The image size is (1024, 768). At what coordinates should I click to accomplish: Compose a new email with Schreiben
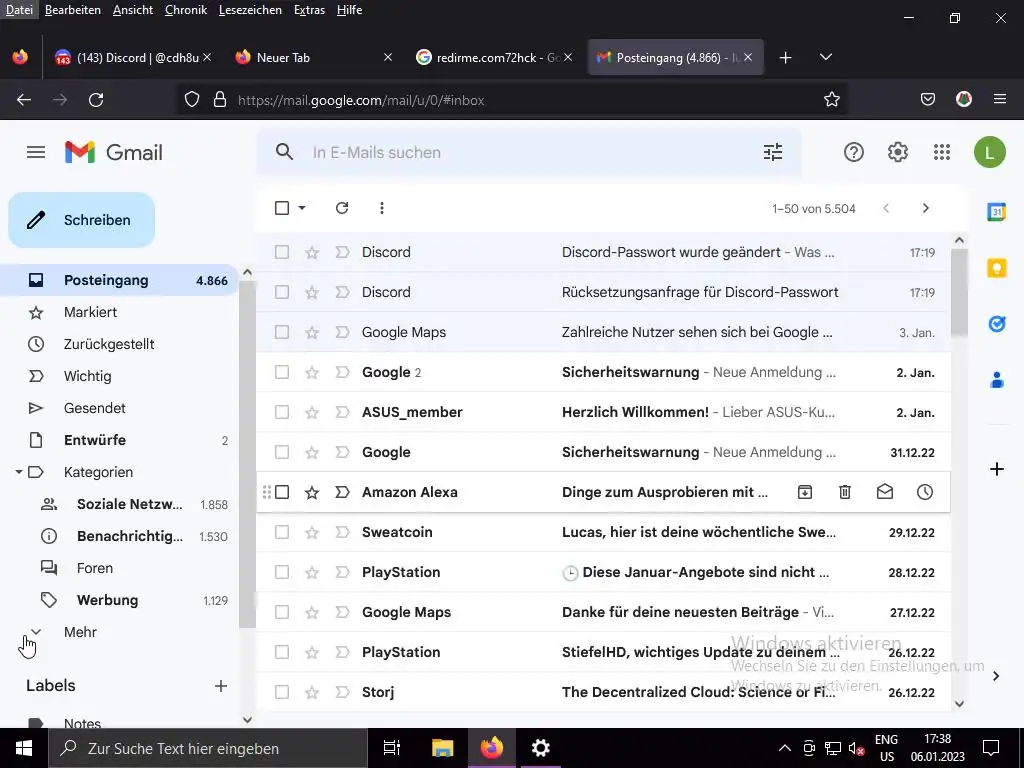click(82, 220)
